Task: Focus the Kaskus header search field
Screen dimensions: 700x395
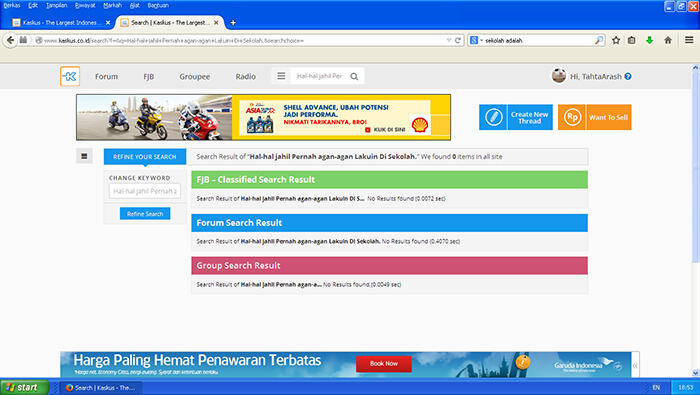Action: pos(320,76)
